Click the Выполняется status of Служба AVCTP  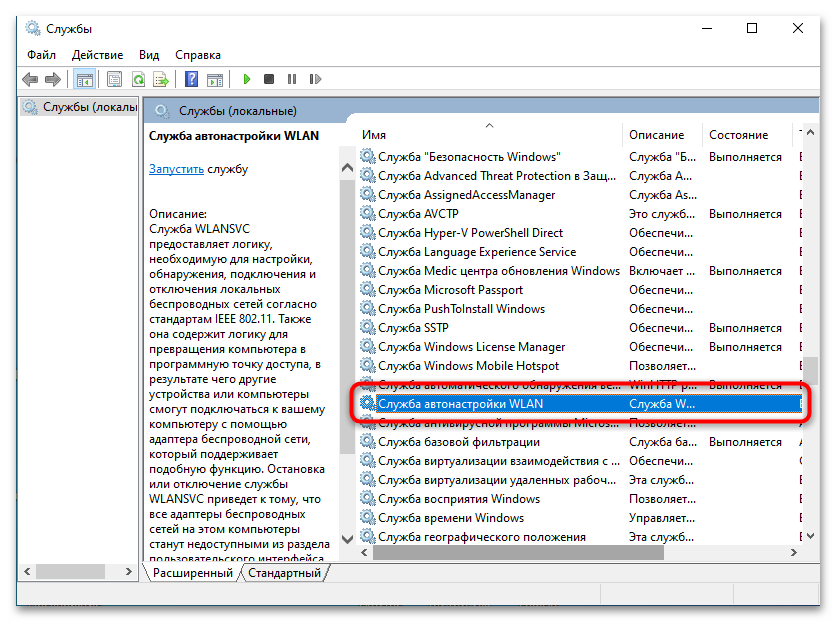[x=745, y=214]
